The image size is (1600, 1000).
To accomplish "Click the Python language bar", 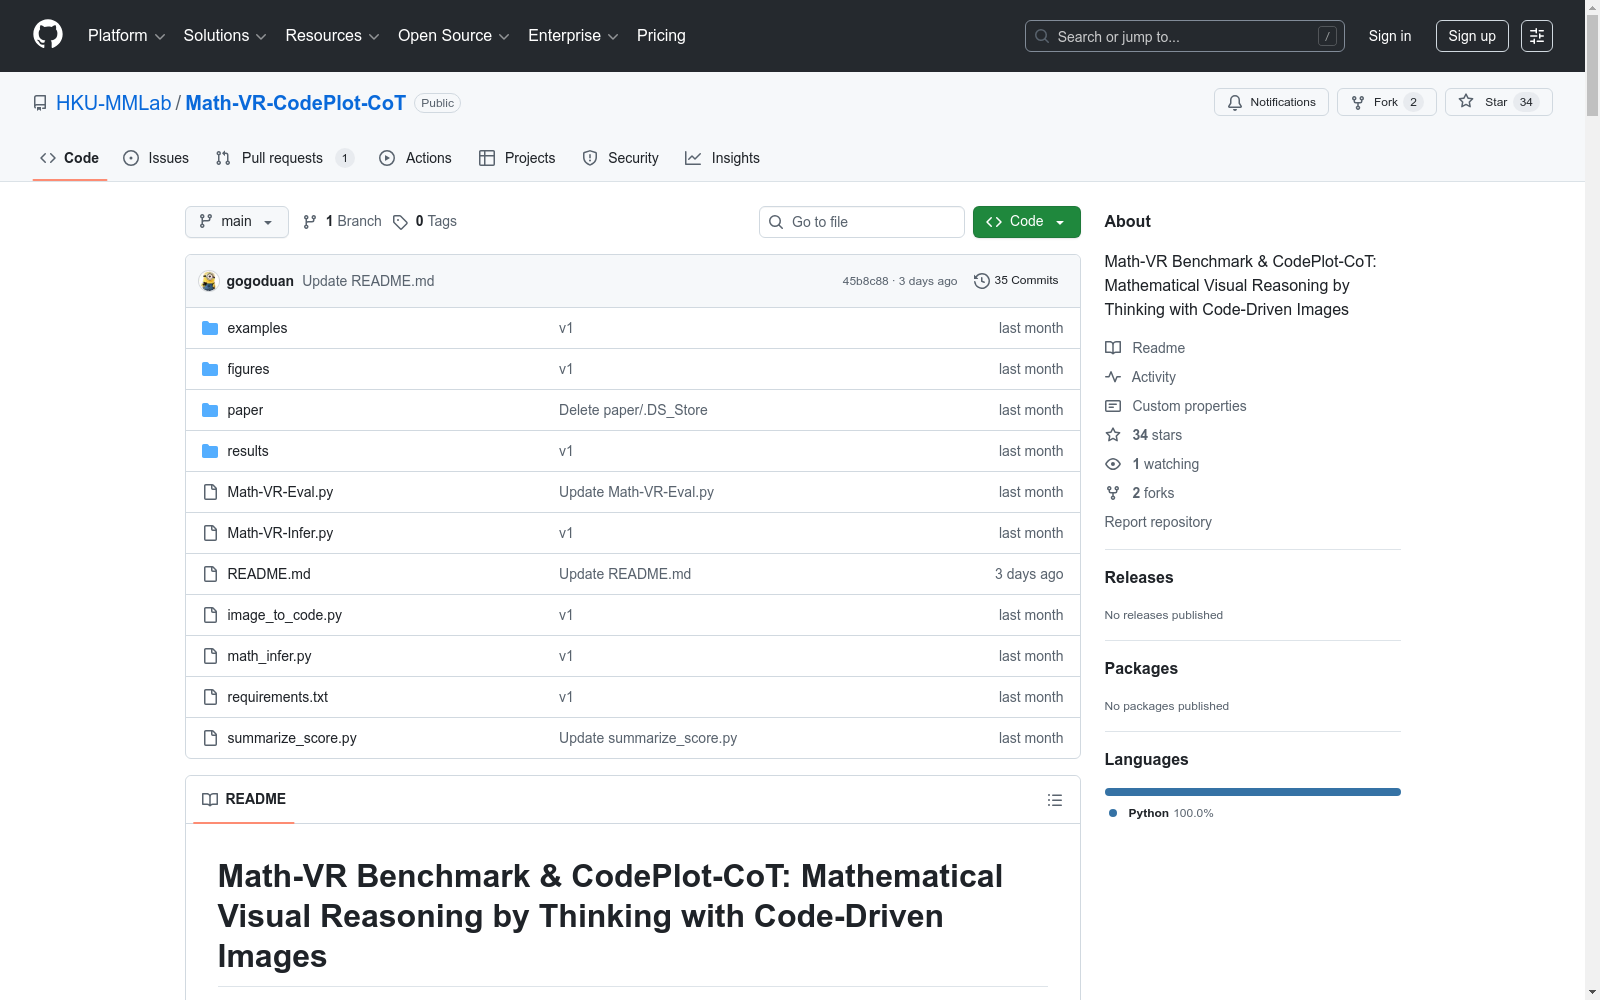I will pos(1253,792).
